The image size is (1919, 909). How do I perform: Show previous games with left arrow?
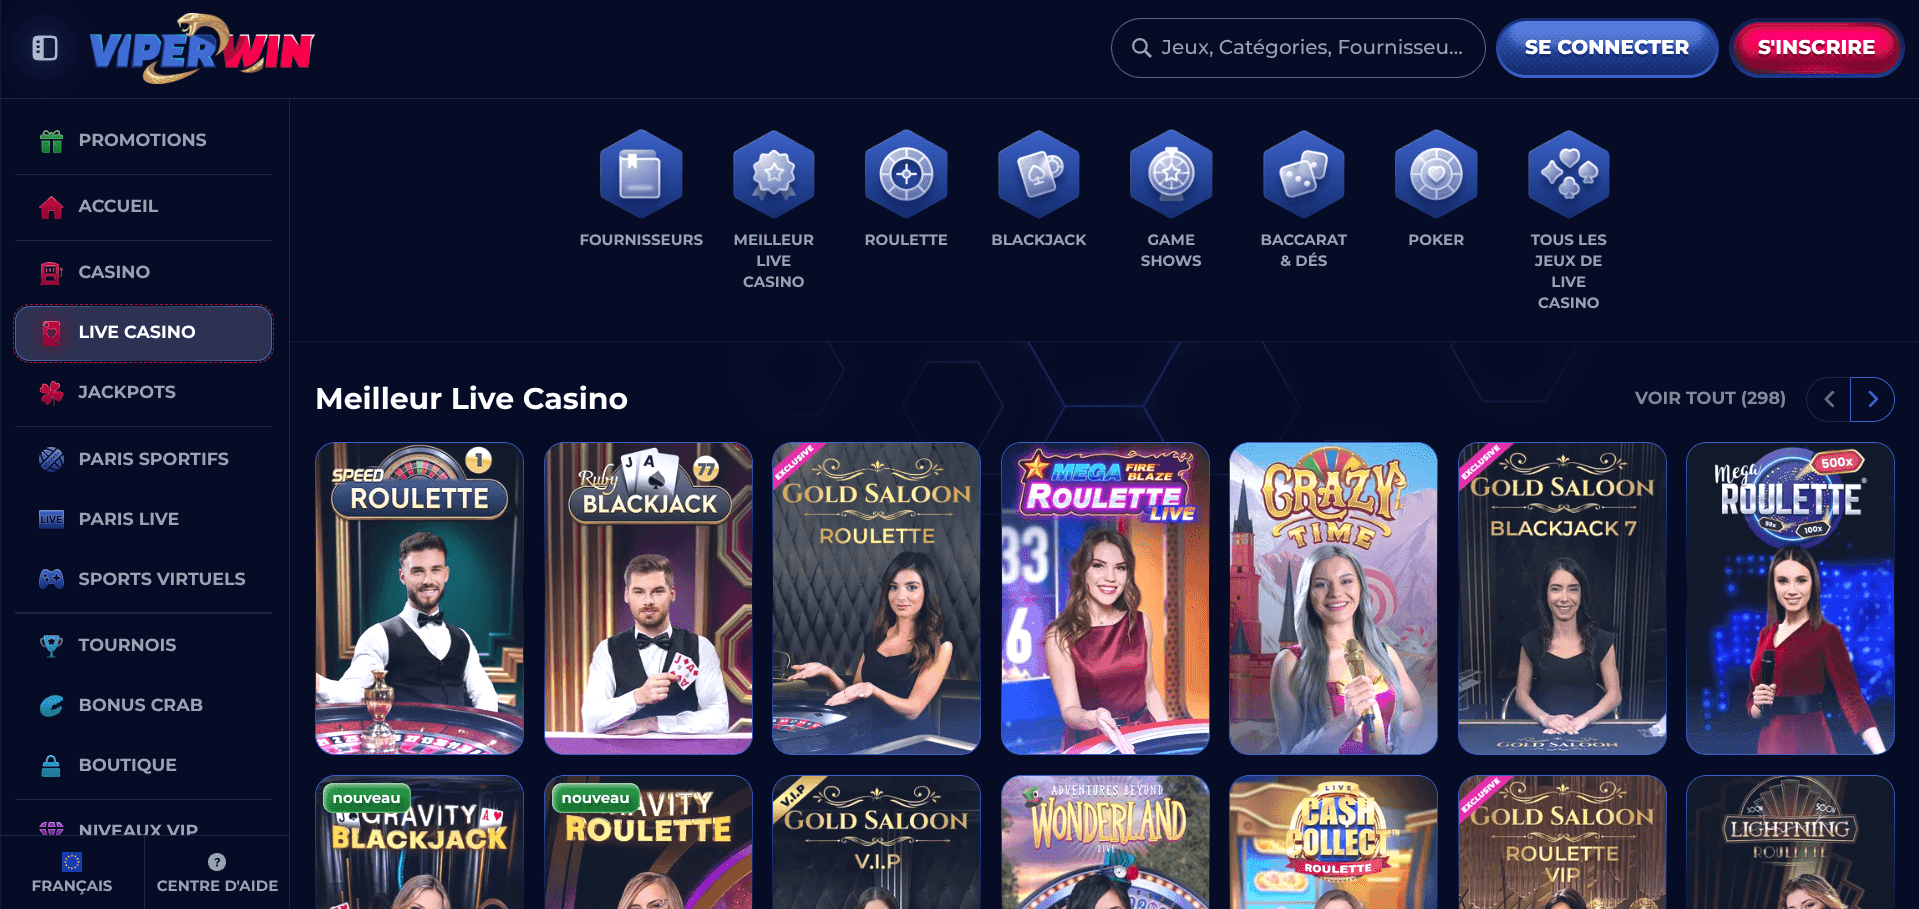pos(1829,399)
